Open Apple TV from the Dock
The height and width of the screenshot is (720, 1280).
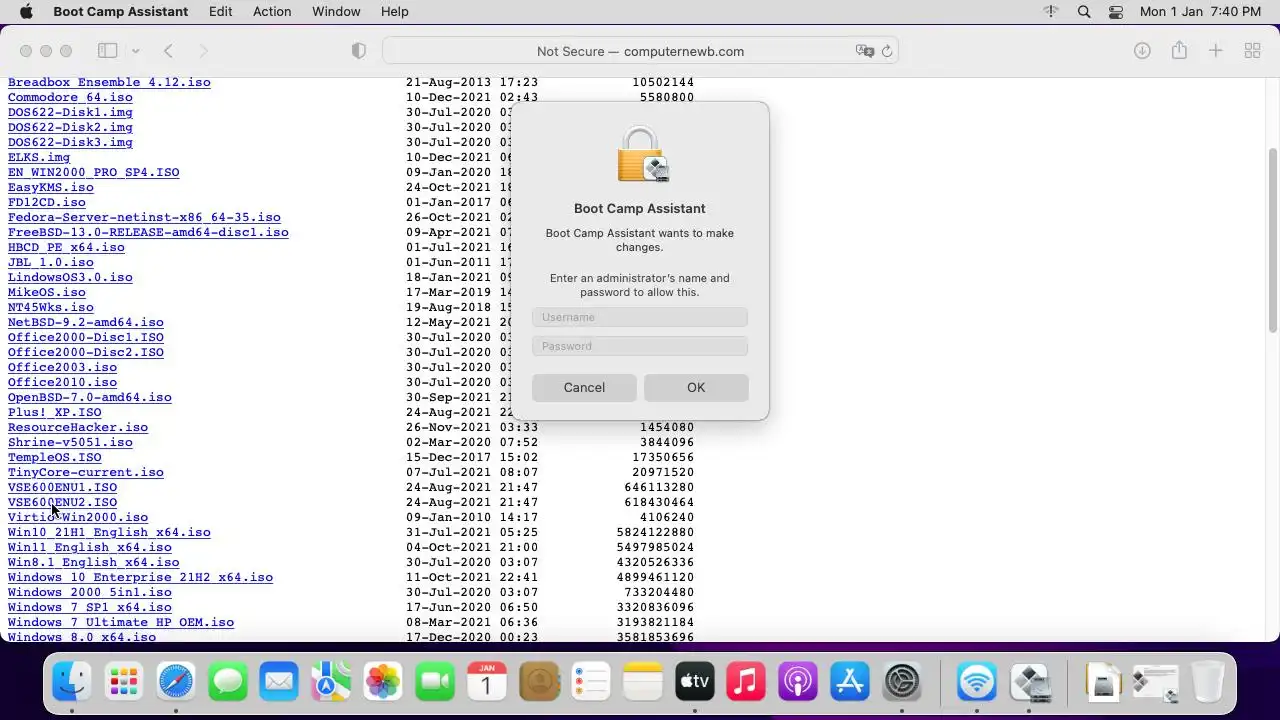click(x=694, y=683)
